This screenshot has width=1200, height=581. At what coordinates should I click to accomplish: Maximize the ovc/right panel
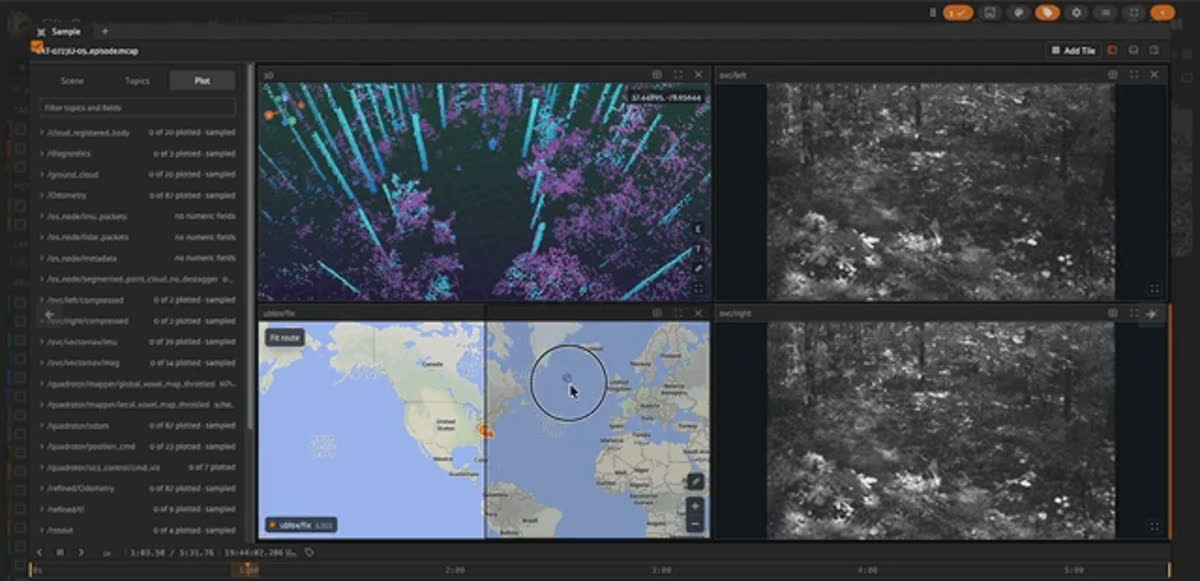(x=1133, y=313)
